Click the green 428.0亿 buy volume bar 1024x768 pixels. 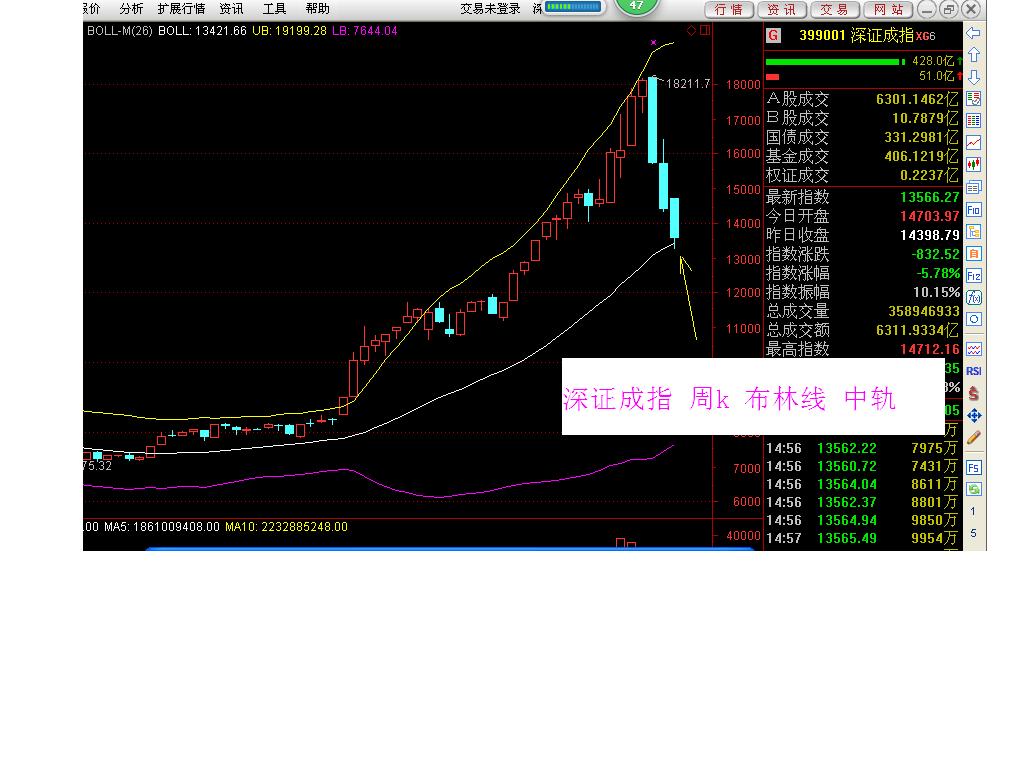point(835,61)
